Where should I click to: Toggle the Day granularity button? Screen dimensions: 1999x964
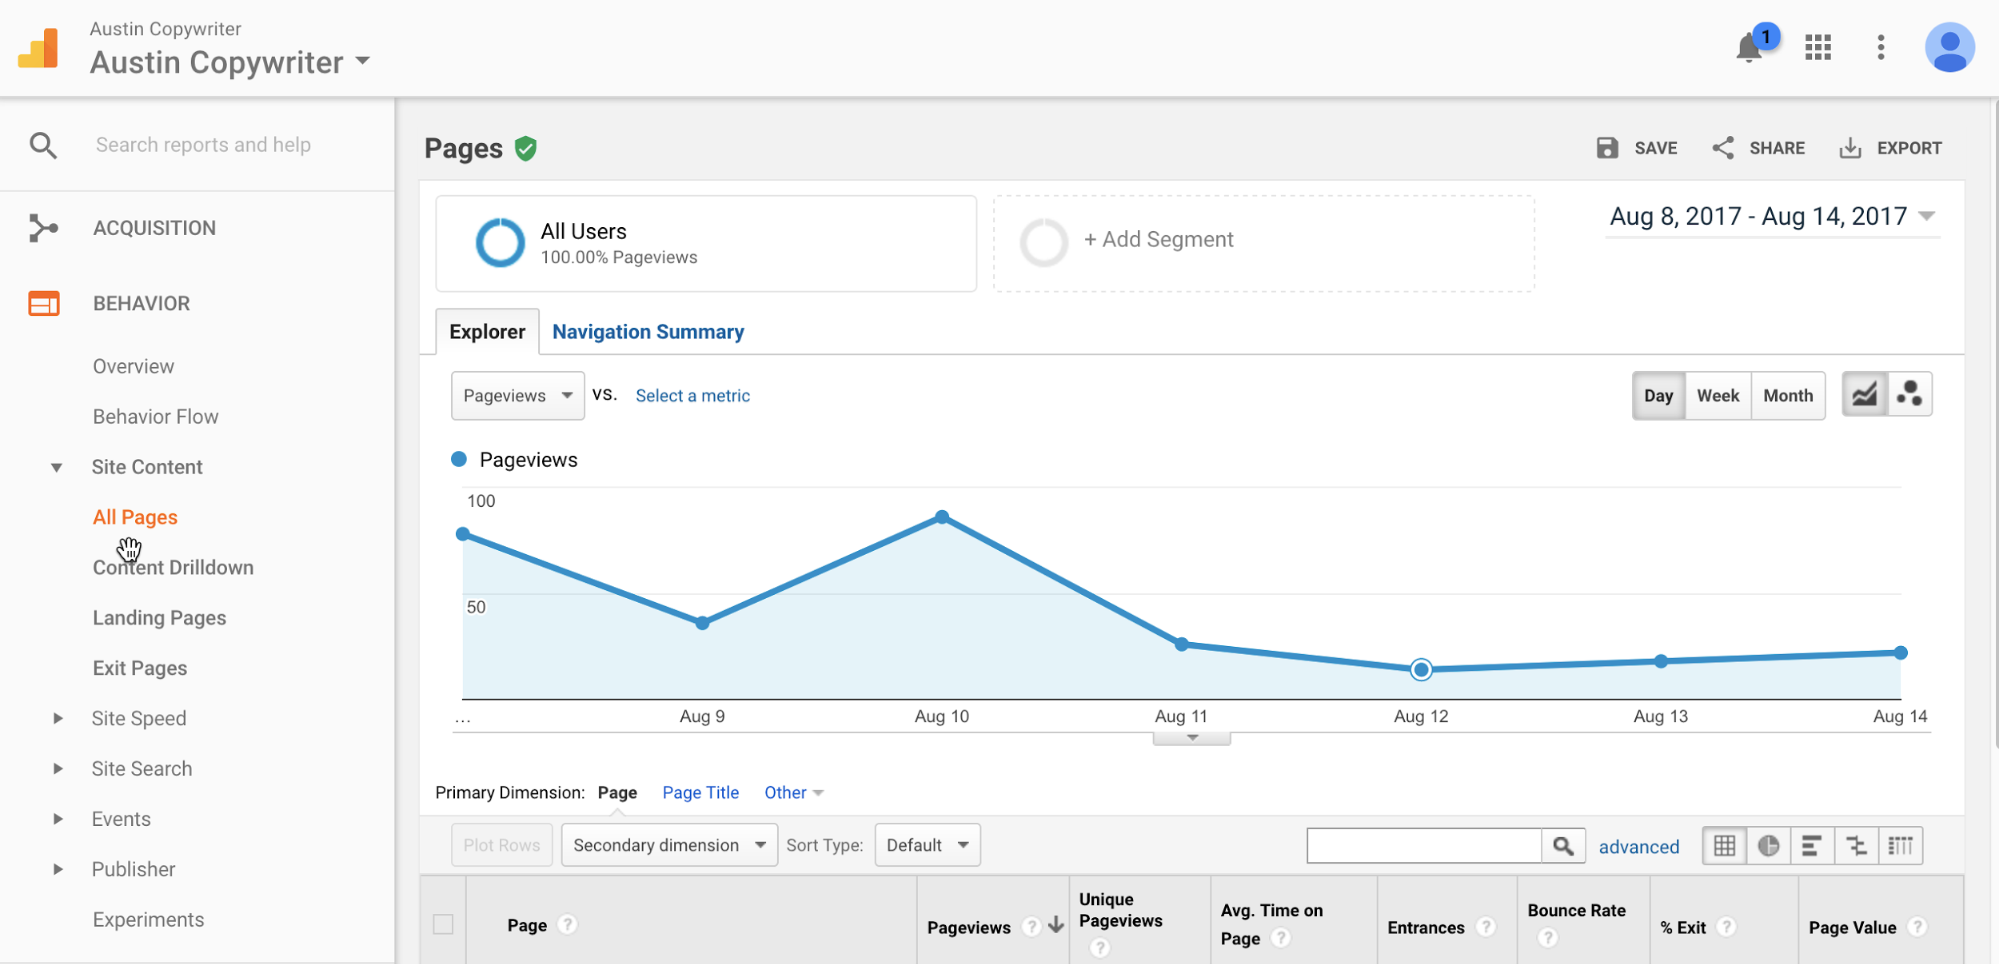pos(1658,395)
